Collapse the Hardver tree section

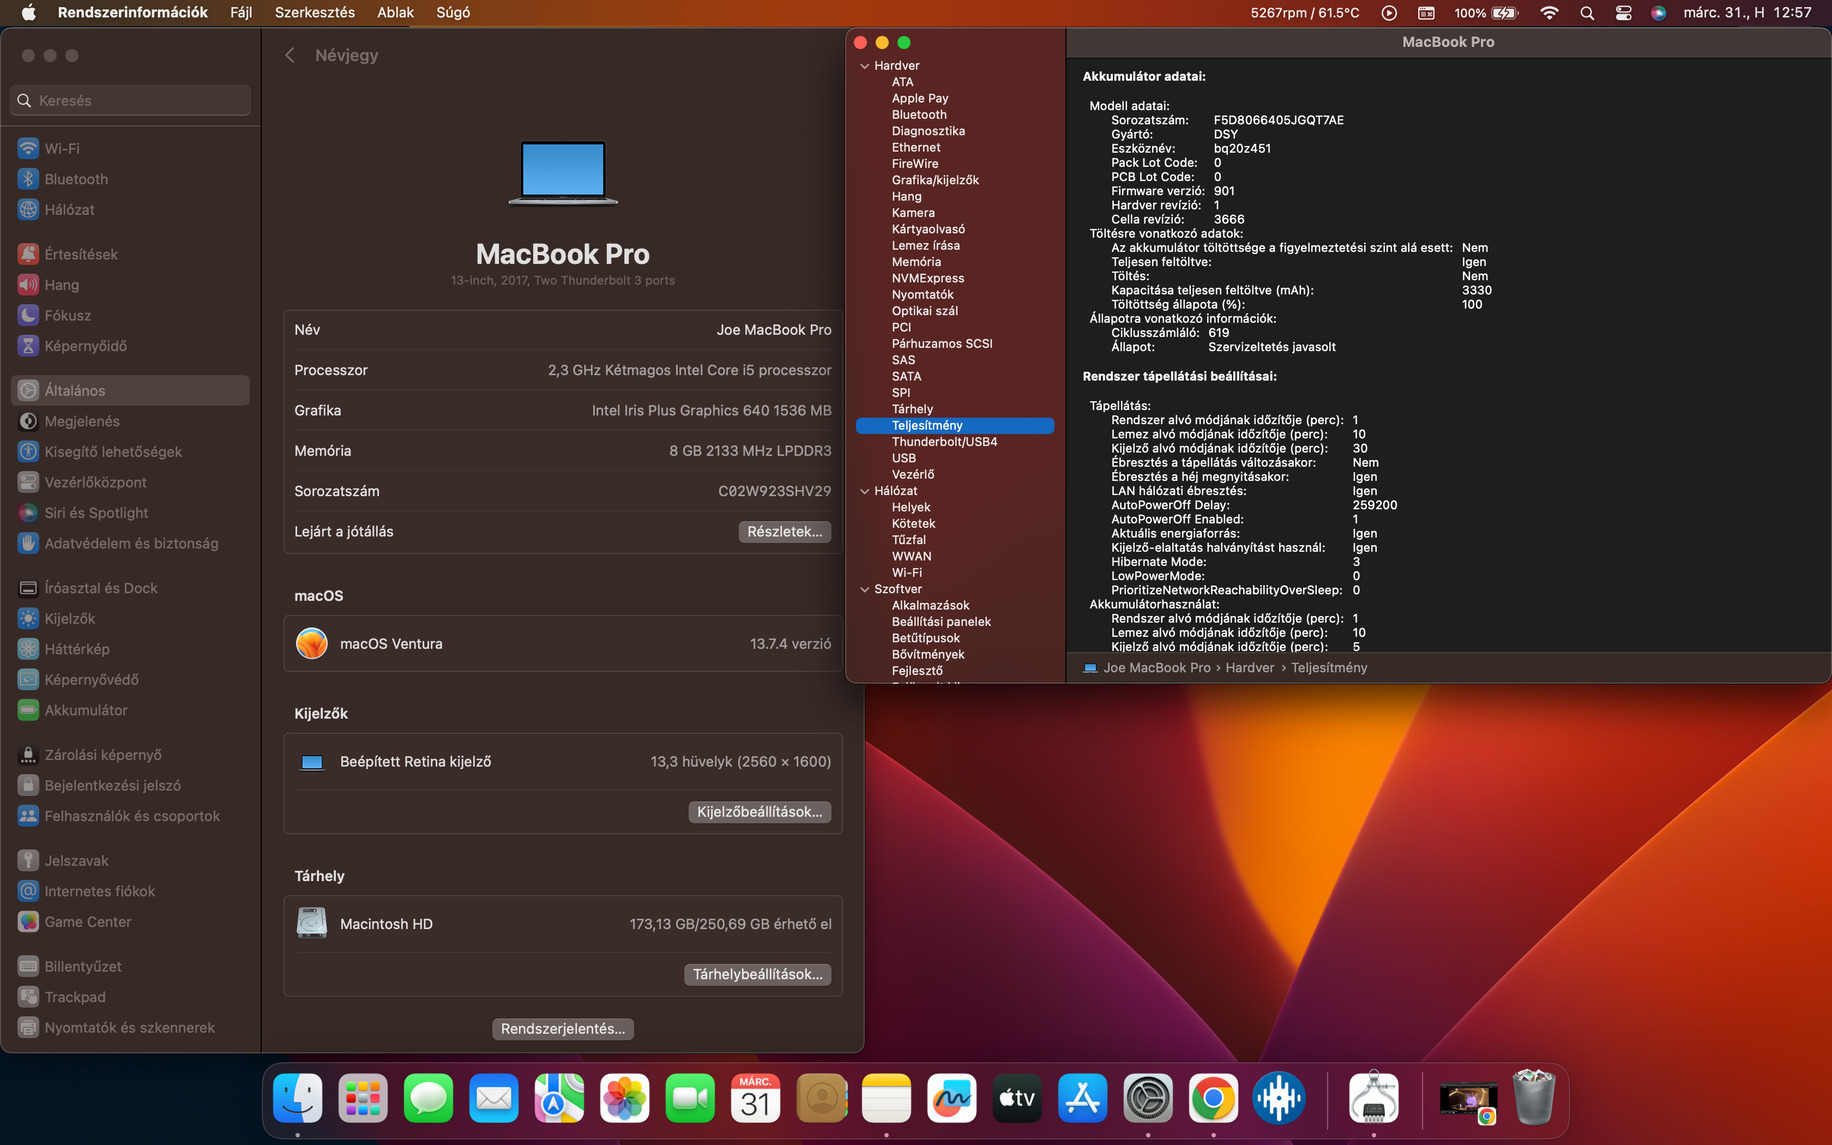coord(864,66)
